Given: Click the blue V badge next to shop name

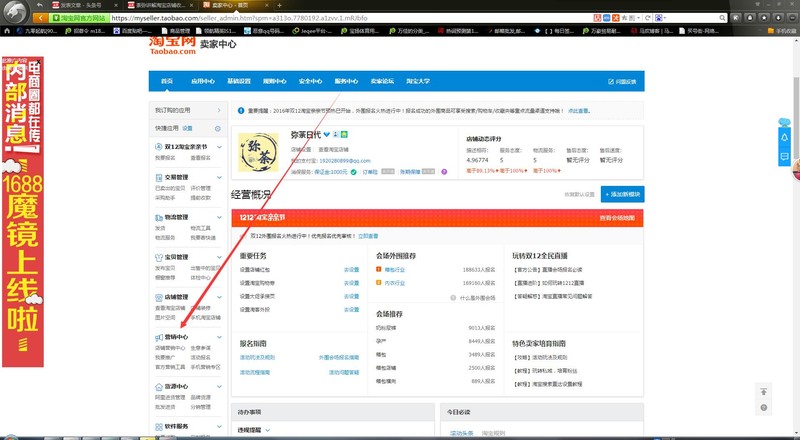Looking at the screenshot, I should (327, 135).
